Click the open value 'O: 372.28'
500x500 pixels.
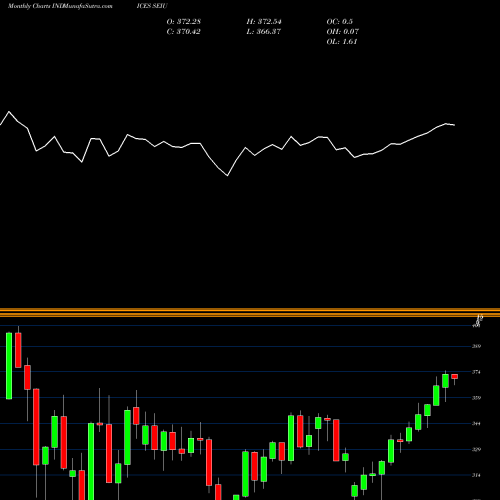[x=184, y=22]
